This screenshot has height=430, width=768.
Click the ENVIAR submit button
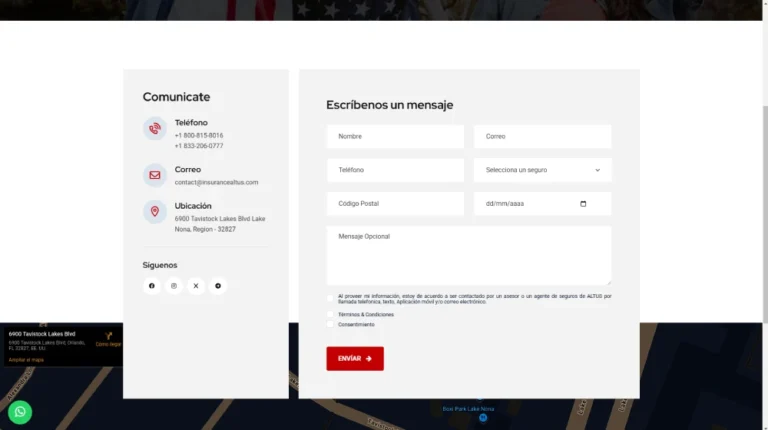355,358
